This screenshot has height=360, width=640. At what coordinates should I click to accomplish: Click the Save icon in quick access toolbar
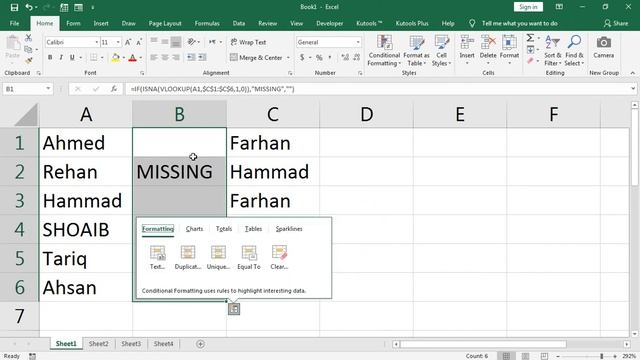14,7
